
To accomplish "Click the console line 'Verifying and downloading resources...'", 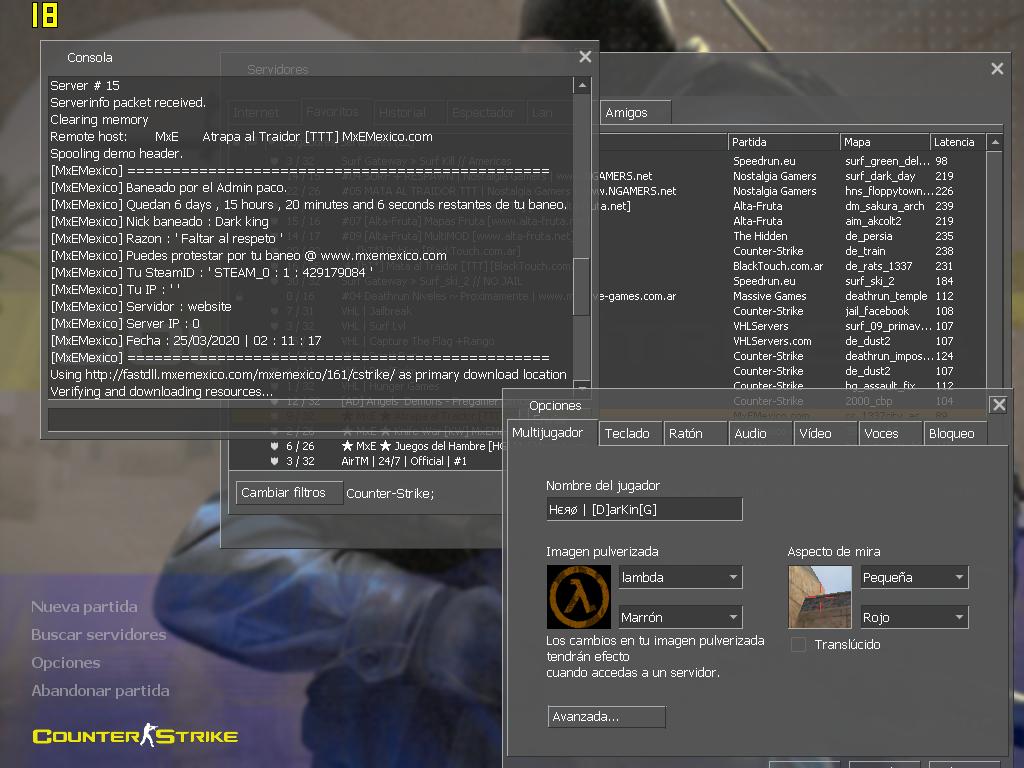I will coord(161,392).
